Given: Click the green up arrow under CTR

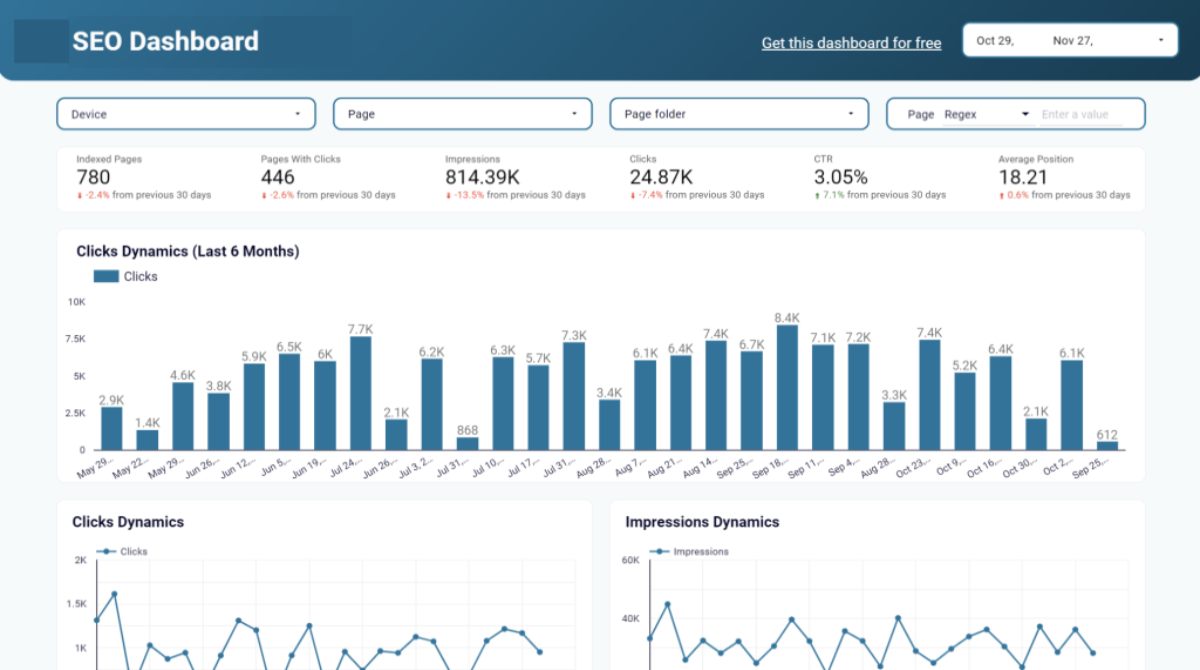Looking at the screenshot, I should click(817, 196).
